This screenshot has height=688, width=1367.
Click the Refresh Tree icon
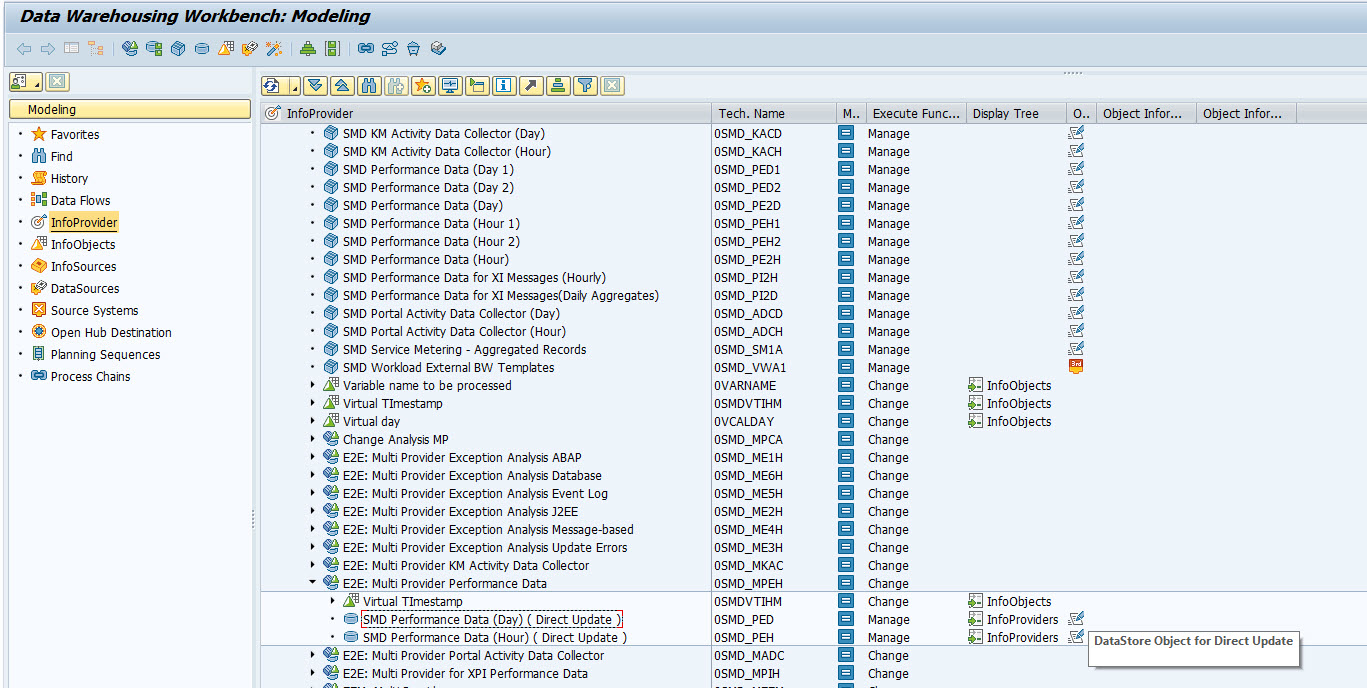coord(273,86)
